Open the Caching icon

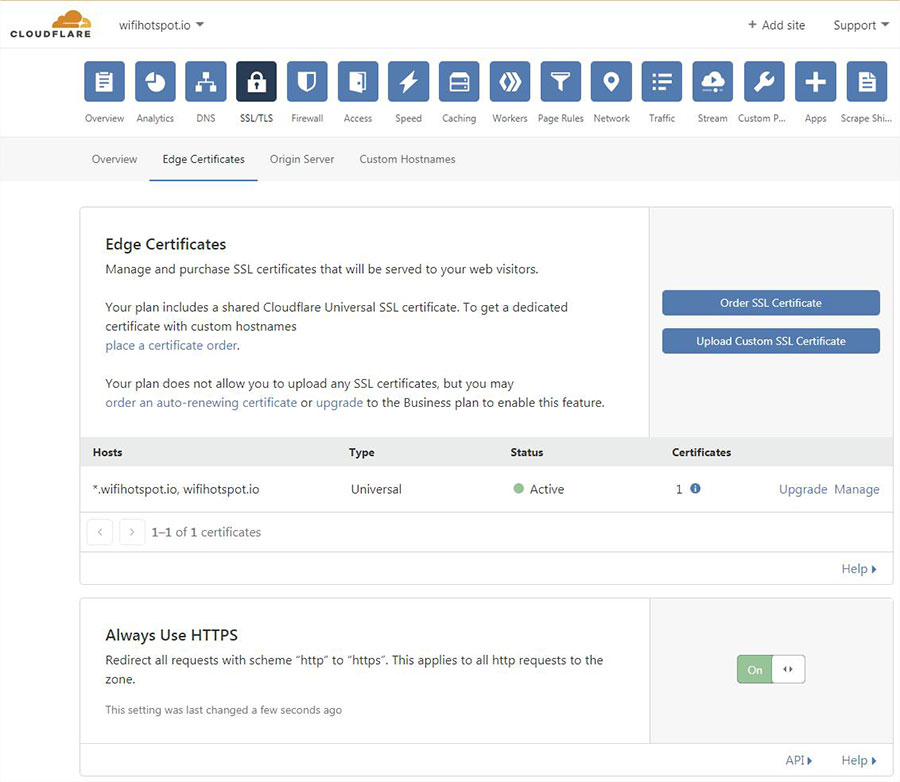pyautogui.click(x=459, y=82)
